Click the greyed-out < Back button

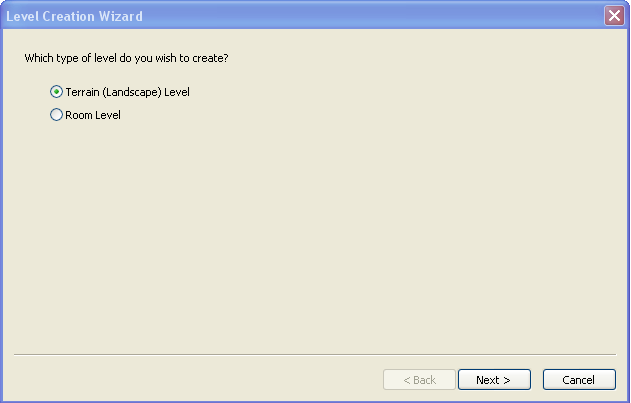(419, 380)
